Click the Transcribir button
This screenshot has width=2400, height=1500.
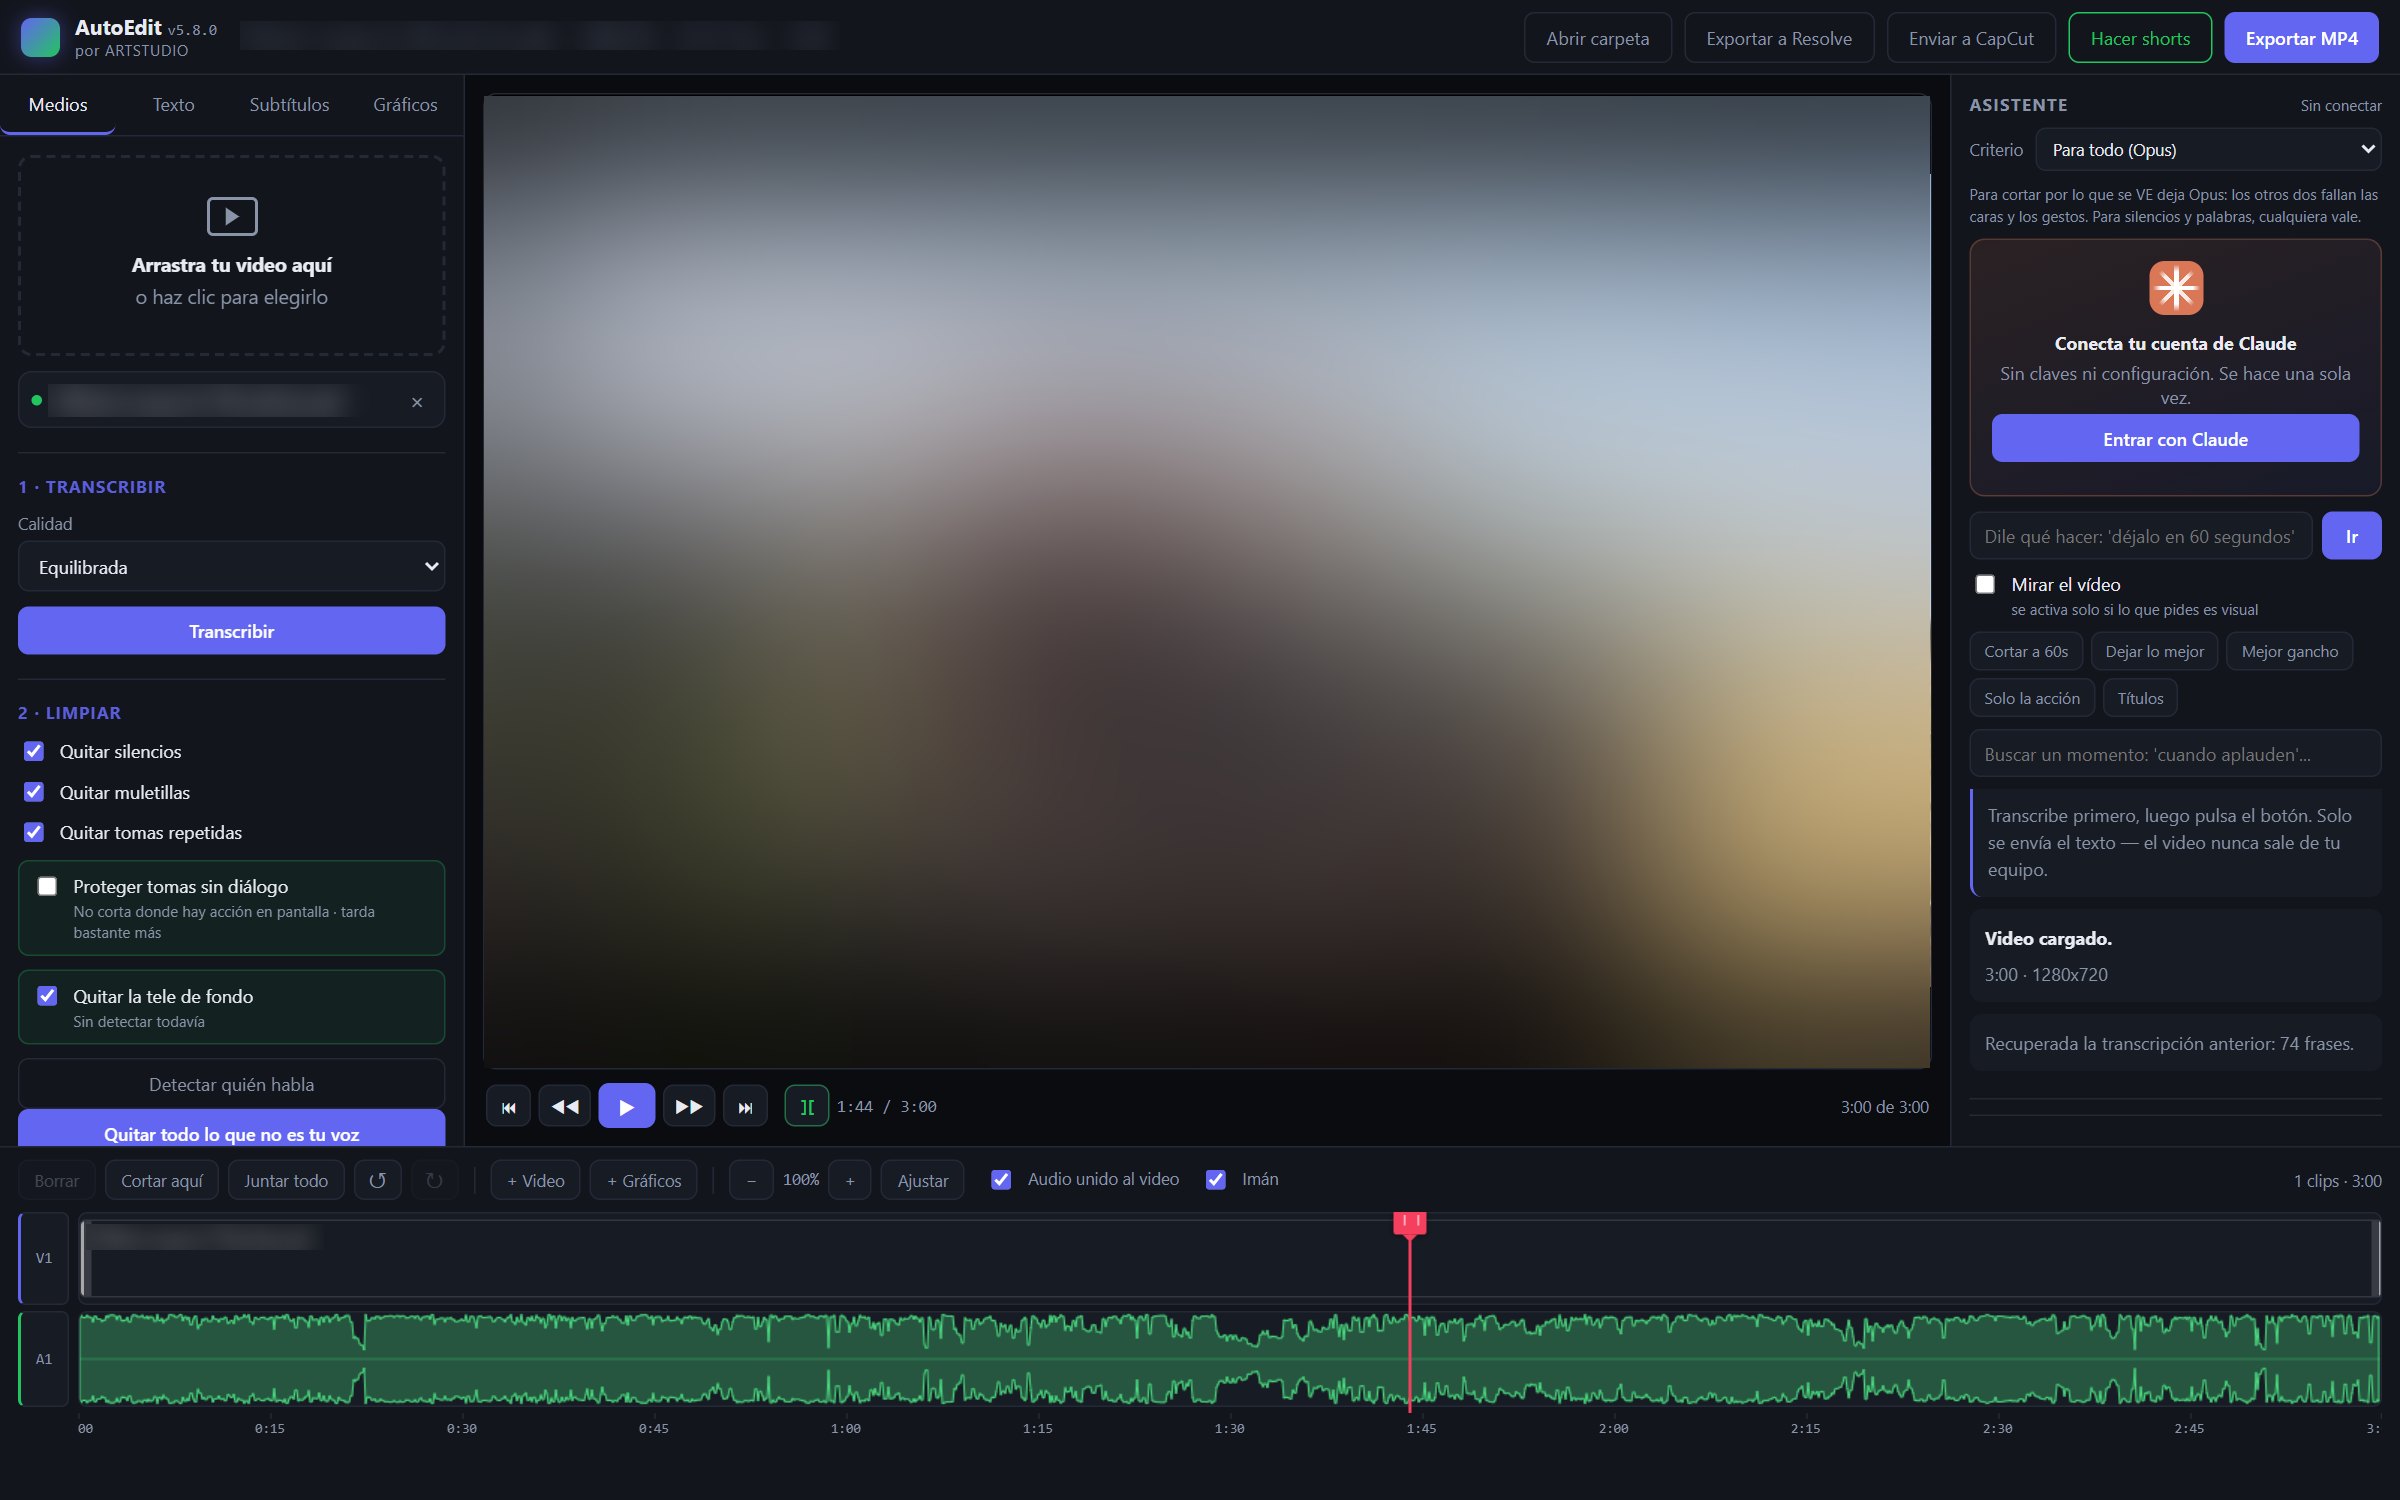pos(231,631)
